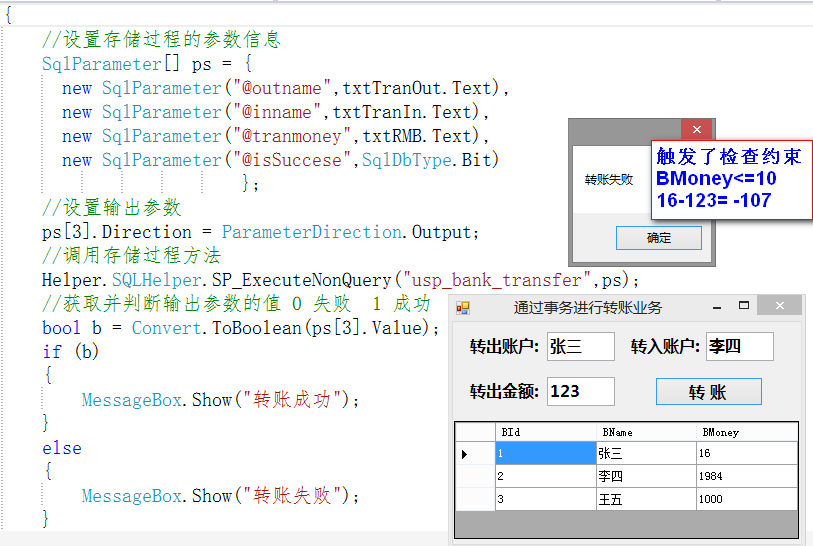Viewport: 813px width, 546px height.
Task: Click the BId cell with value 3
Action: 545,499
